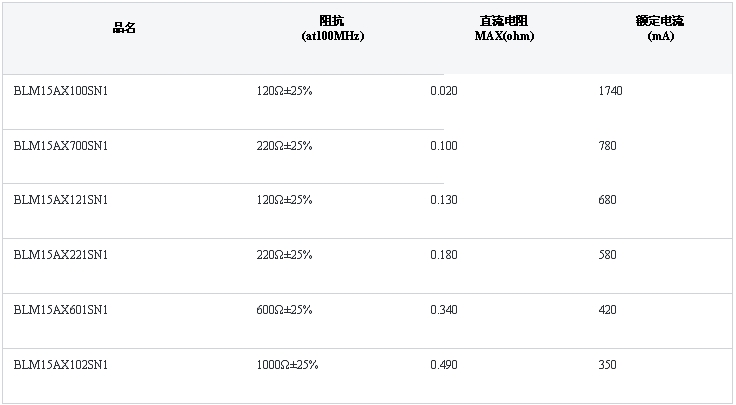Click the BLM15AX121SN1 part entry
The width and height of the screenshot is (736, 405).
click(61, 200)
